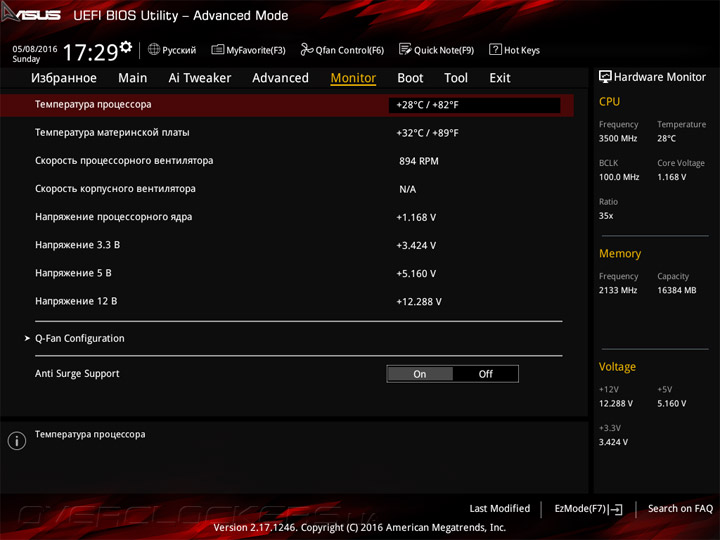
Task: Open Quick Note(F9)
Action: (x=436, y=50)
